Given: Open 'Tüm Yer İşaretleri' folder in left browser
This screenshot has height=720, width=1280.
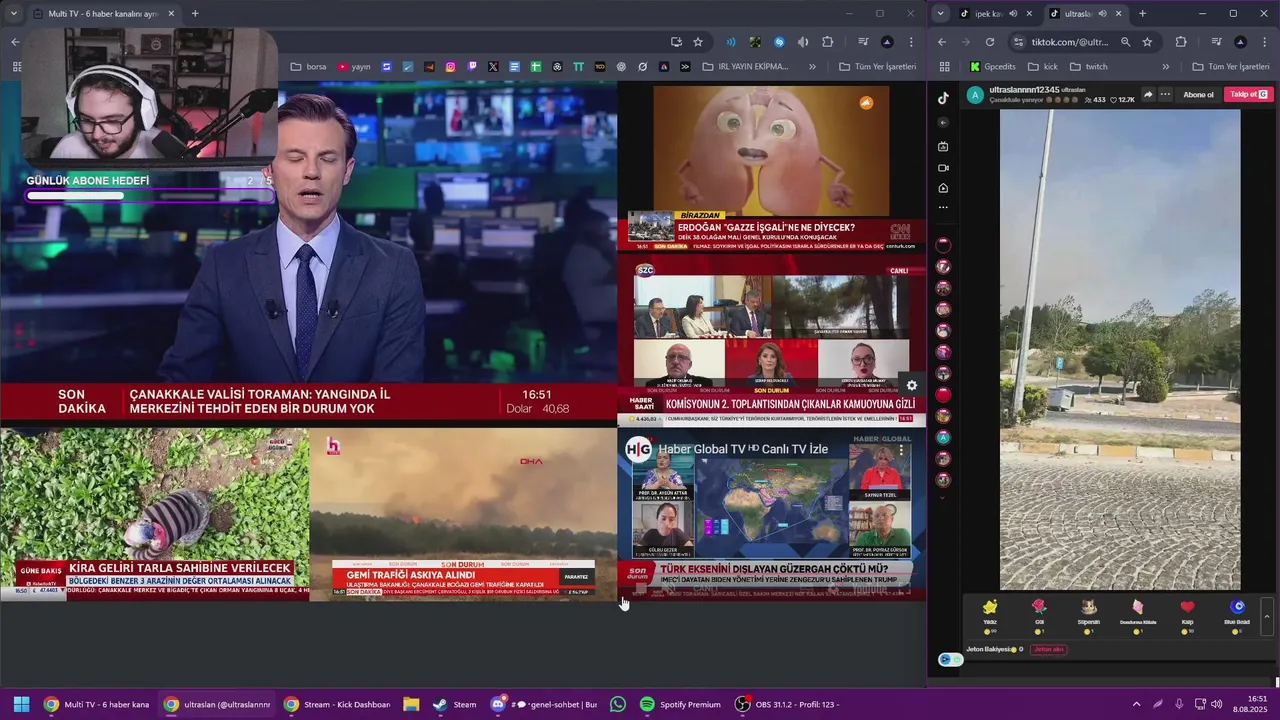Looking at the screenshot, I should click(877, 67).
